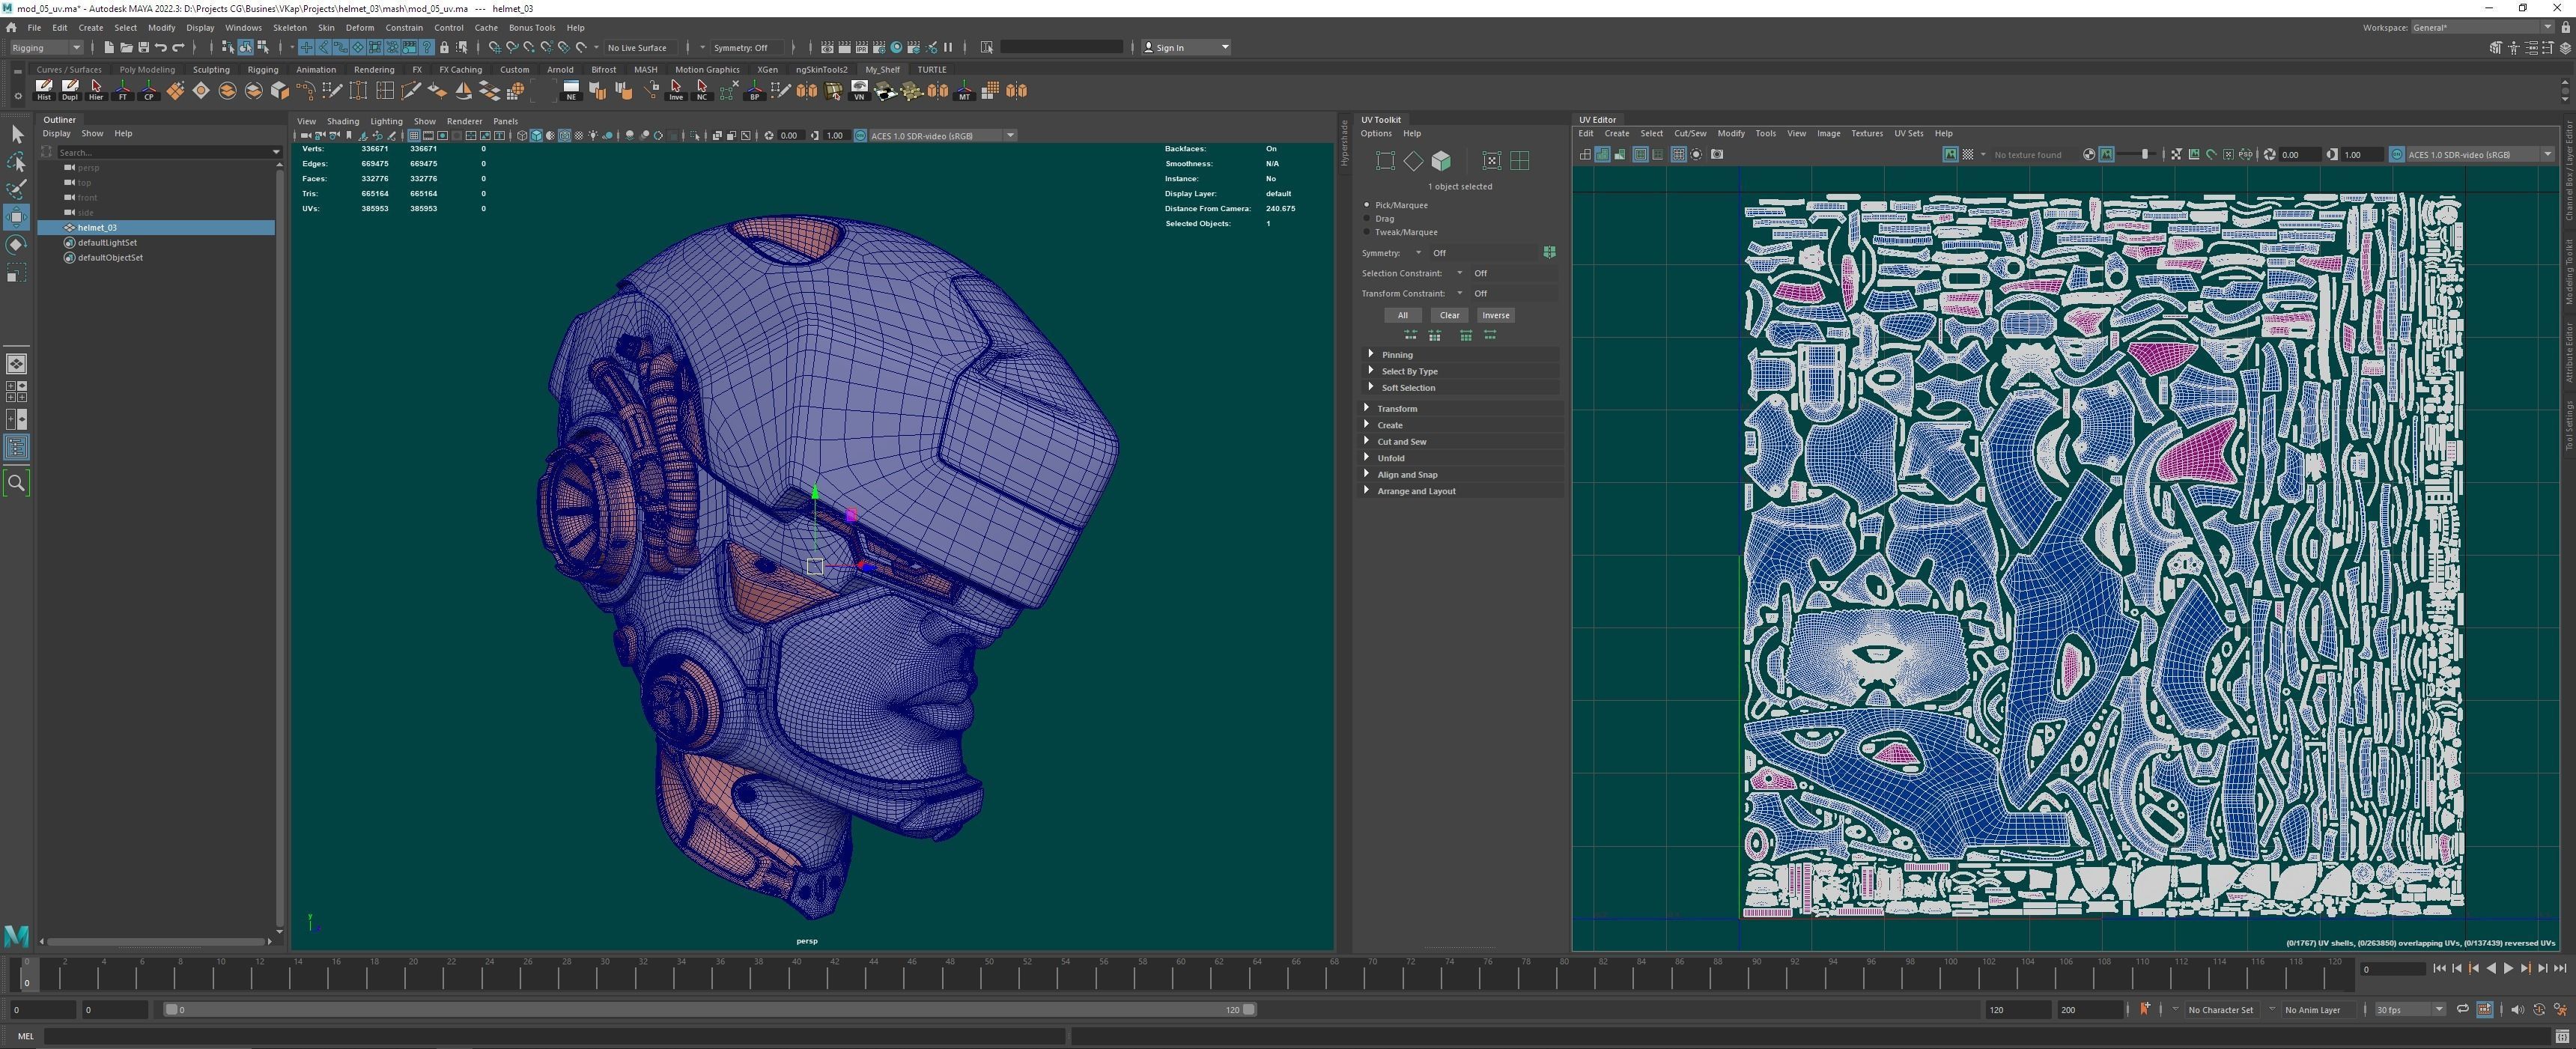Click the Inverse button in UV Toolkit
Screen dimensions: 2576x1049
coord(1496,315)
